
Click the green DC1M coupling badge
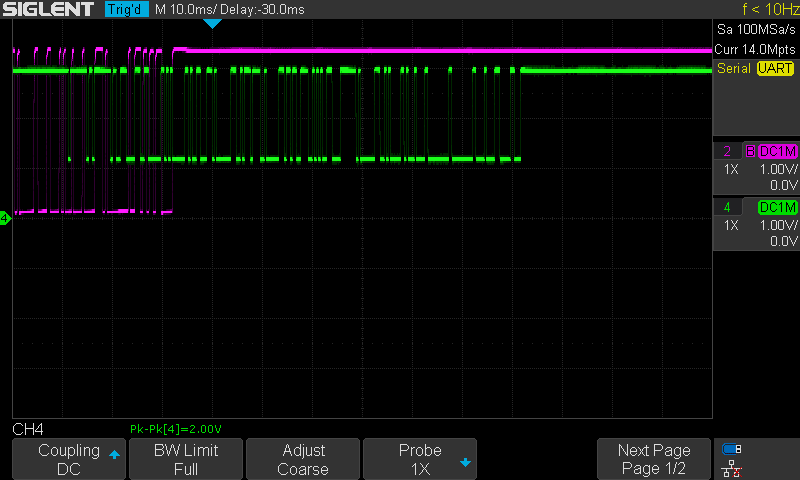coord(778,207)
